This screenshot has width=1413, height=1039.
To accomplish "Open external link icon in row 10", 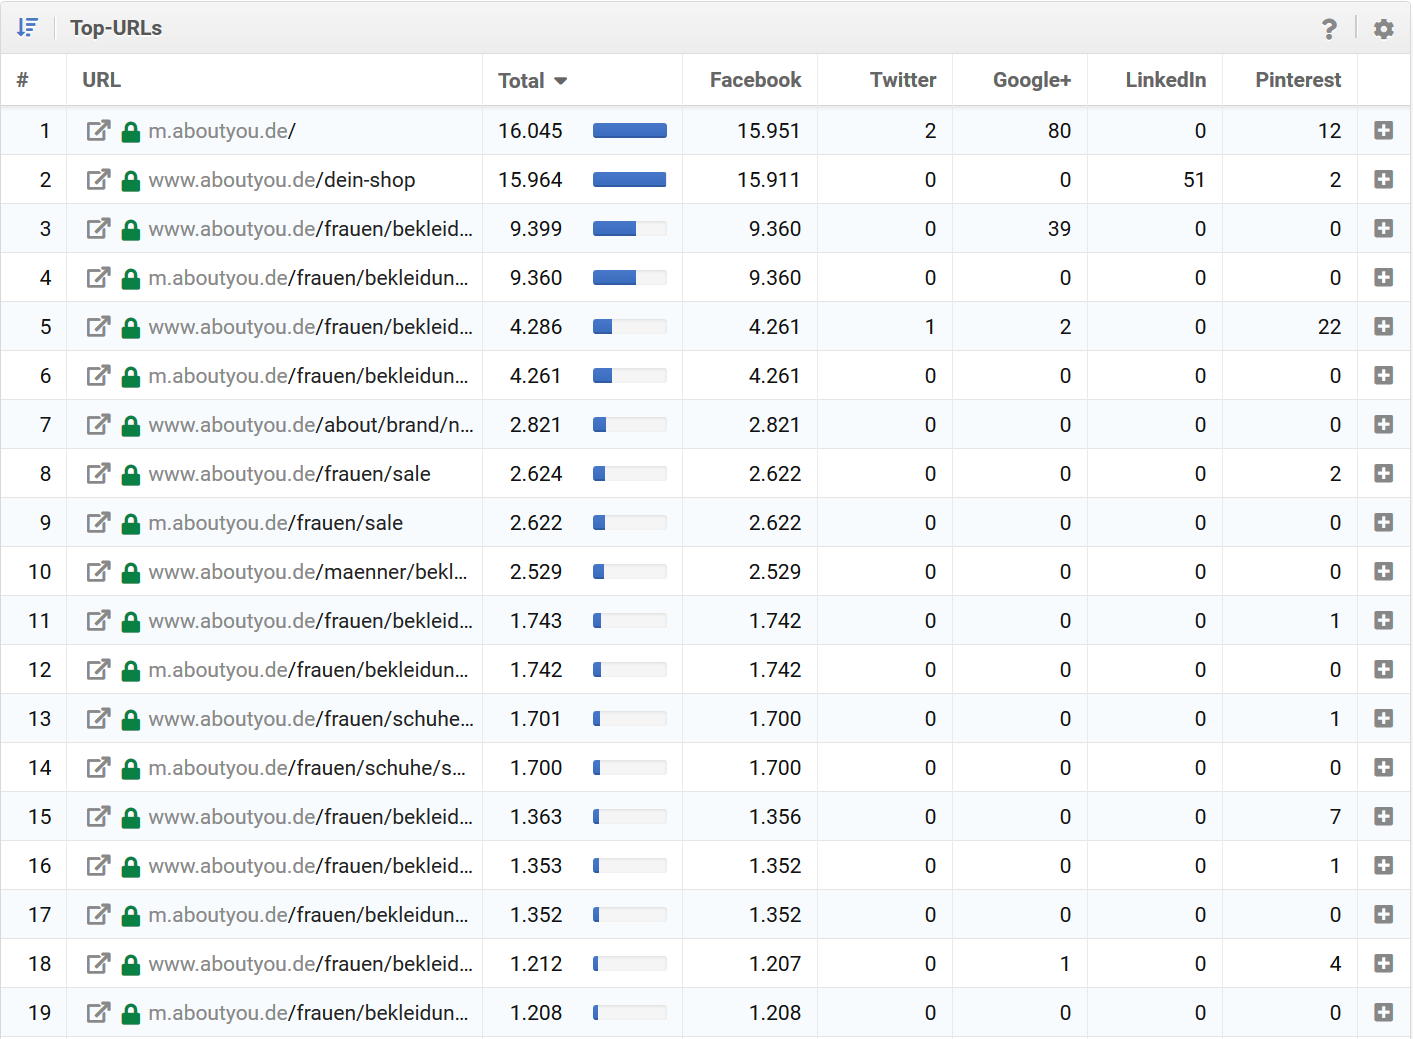I will point(98,572).
